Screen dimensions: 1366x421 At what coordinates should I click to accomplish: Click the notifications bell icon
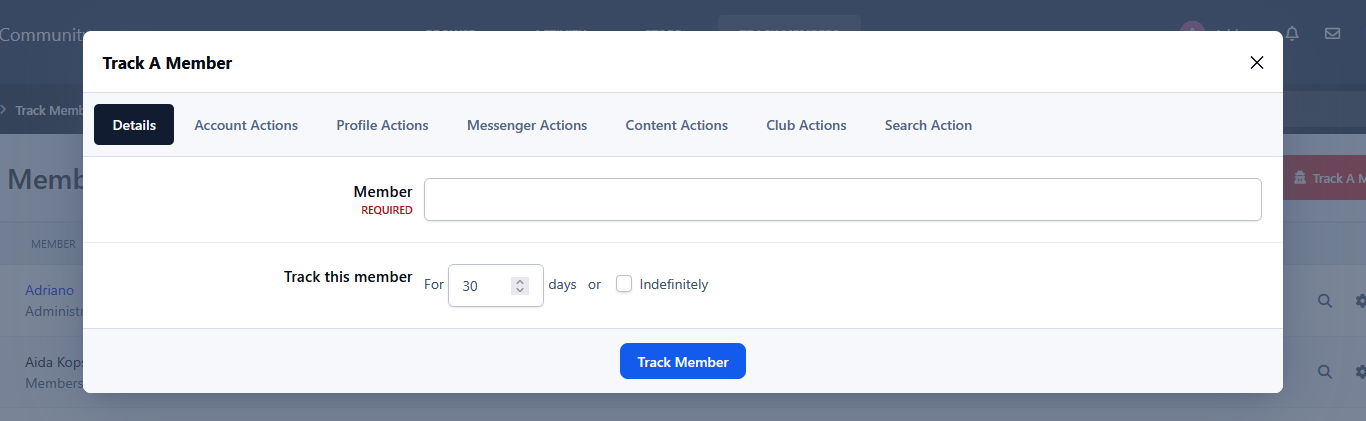(x=1292, y=33)
